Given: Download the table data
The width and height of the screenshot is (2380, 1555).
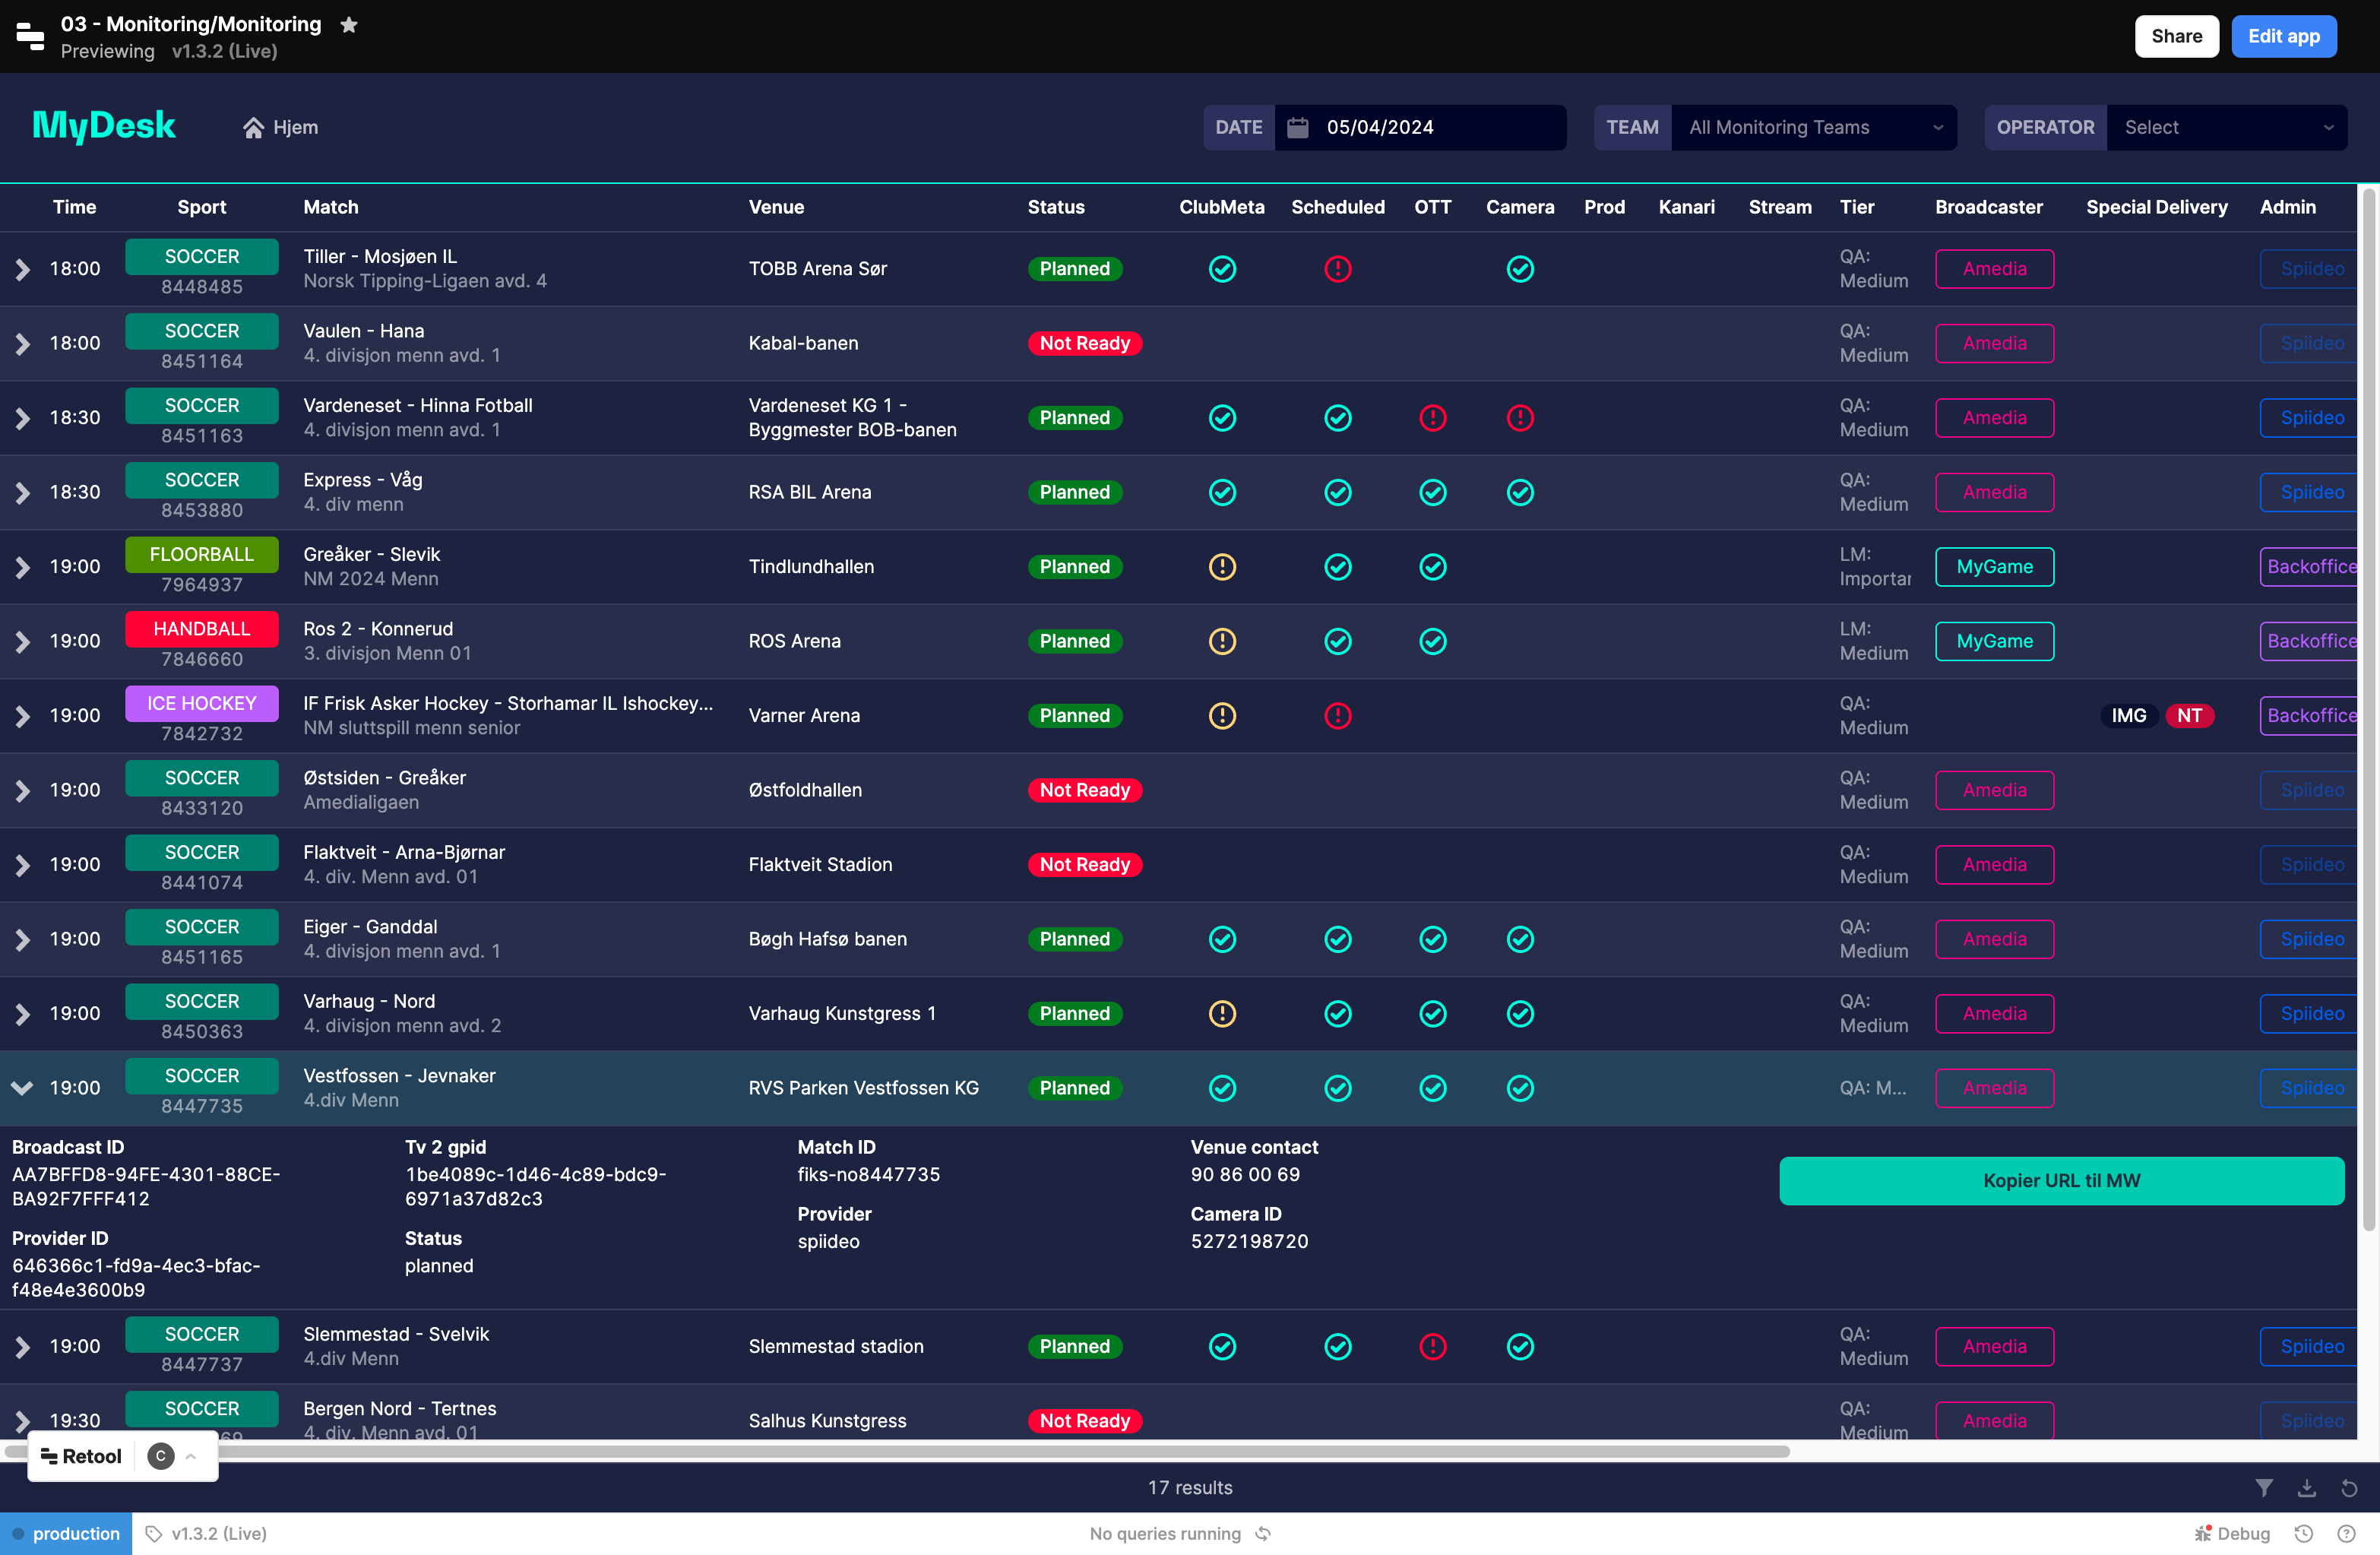Looking at the screenshot, I should point(2307,1488).
